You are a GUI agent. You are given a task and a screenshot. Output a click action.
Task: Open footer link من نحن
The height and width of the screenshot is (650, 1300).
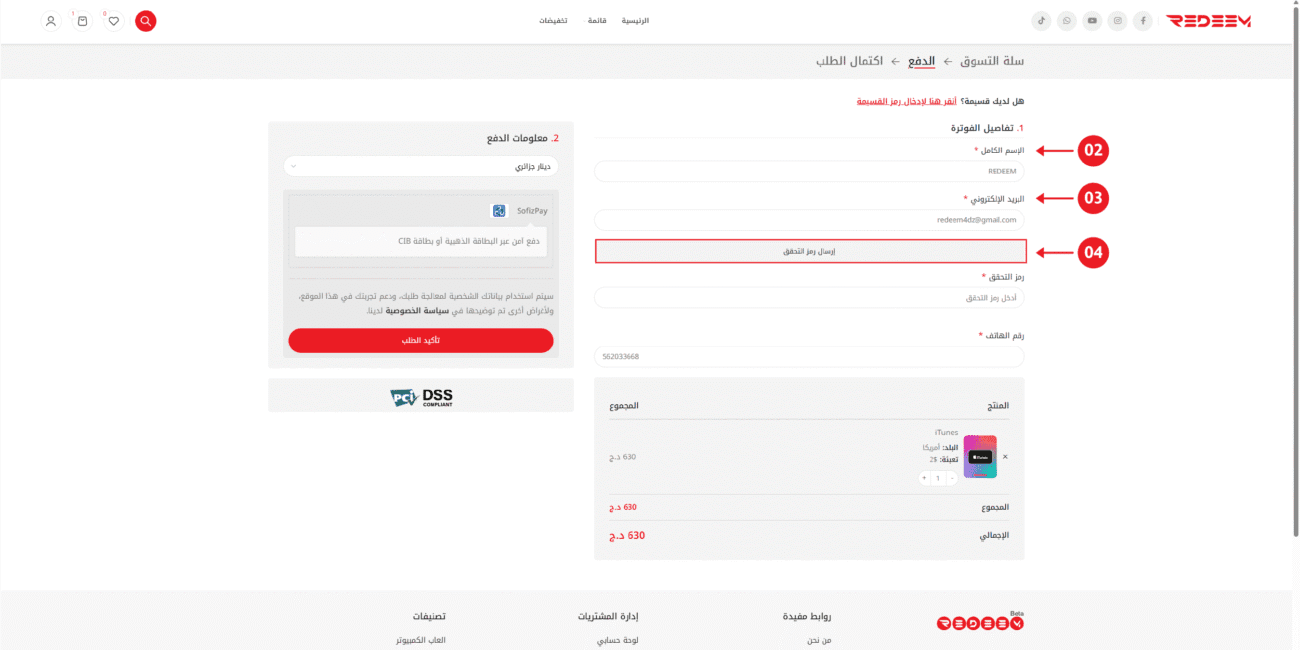pos(820,640)
